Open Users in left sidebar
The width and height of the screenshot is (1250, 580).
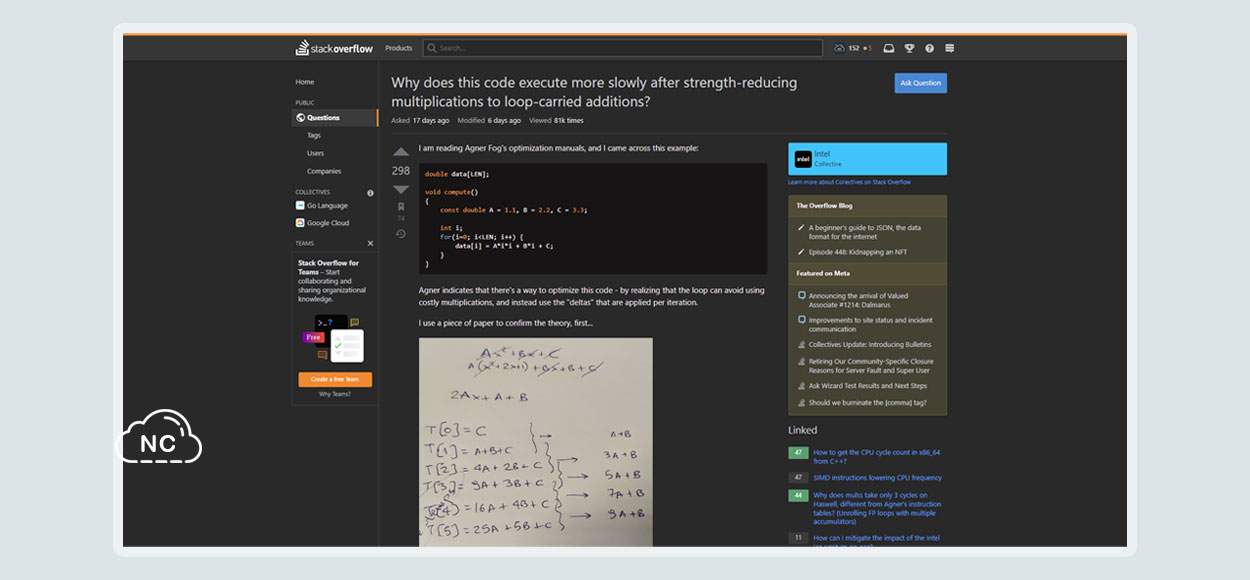click(x=315, y=153)
